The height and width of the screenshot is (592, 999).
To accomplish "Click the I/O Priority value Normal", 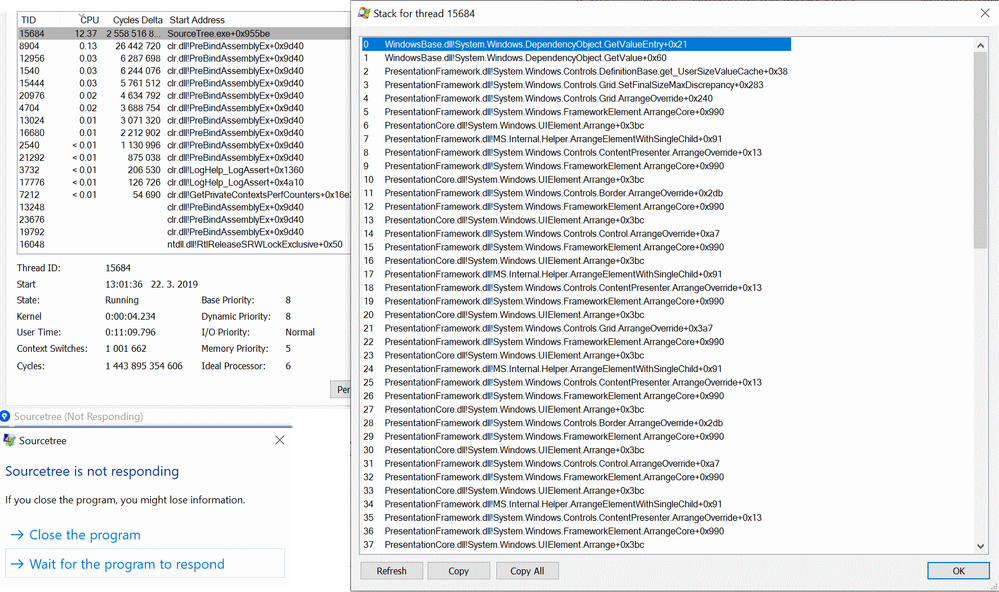I will tap(300, 332).
